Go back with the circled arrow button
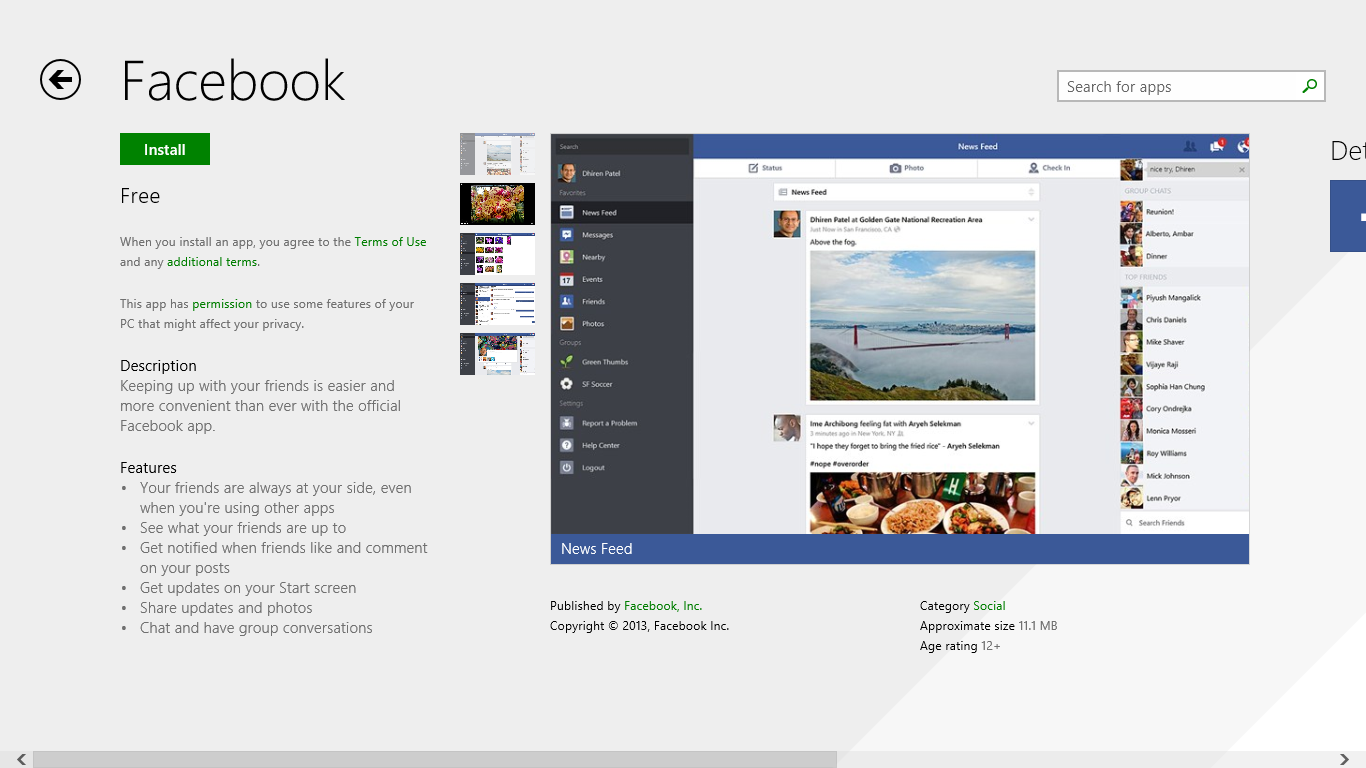Image resolution: width=1366 pixels, height=768 pixels. (x=60, y=80)
